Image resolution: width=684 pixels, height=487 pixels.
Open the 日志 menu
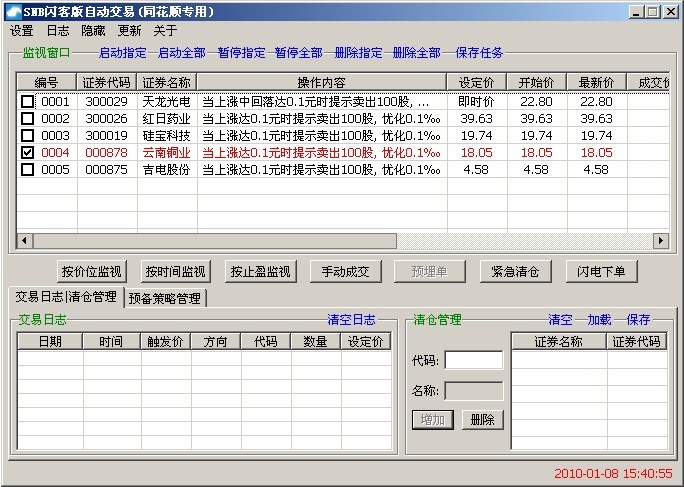tap(58, 31)
